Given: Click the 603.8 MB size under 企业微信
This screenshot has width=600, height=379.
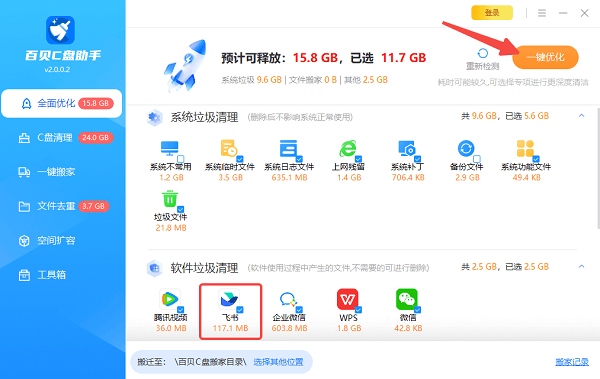Looking at the screenshot, I should (290, 328).
